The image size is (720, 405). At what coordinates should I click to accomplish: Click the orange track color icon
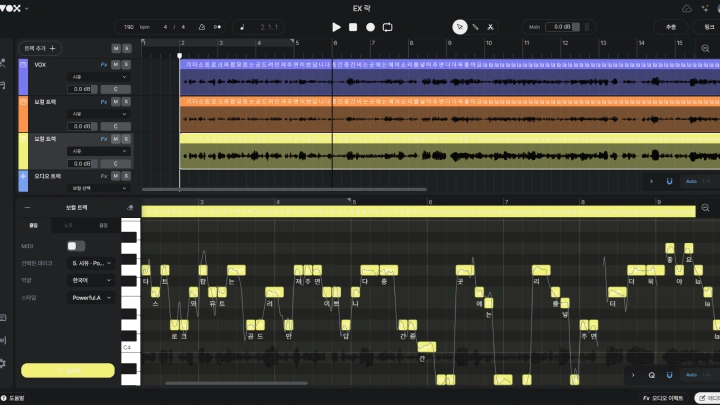(x=23, y=101)
